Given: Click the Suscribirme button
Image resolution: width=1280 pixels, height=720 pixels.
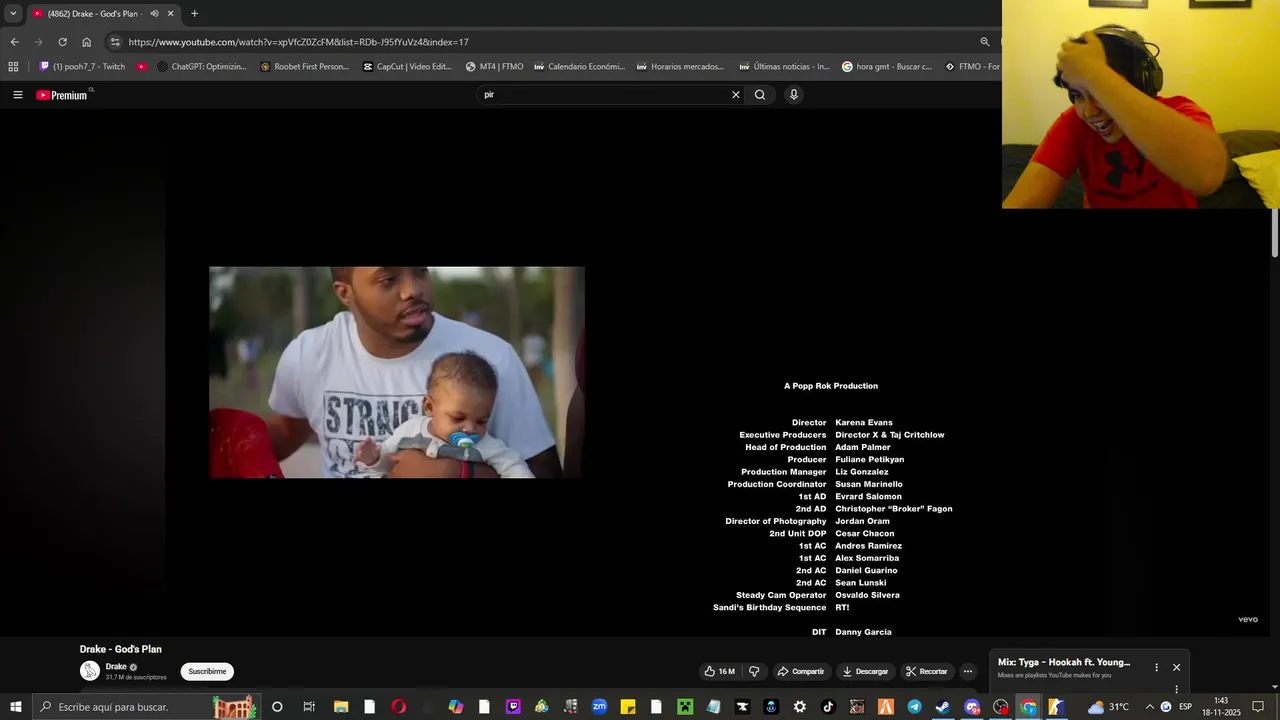Looking at the screenshot, I should click(207, 671).
